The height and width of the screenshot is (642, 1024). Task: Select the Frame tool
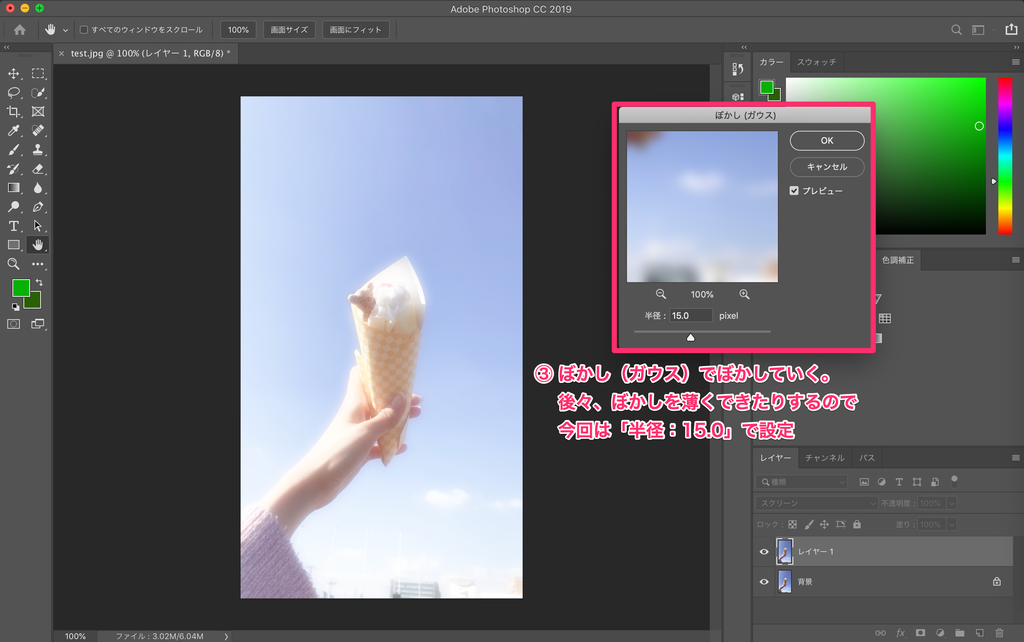38,112
